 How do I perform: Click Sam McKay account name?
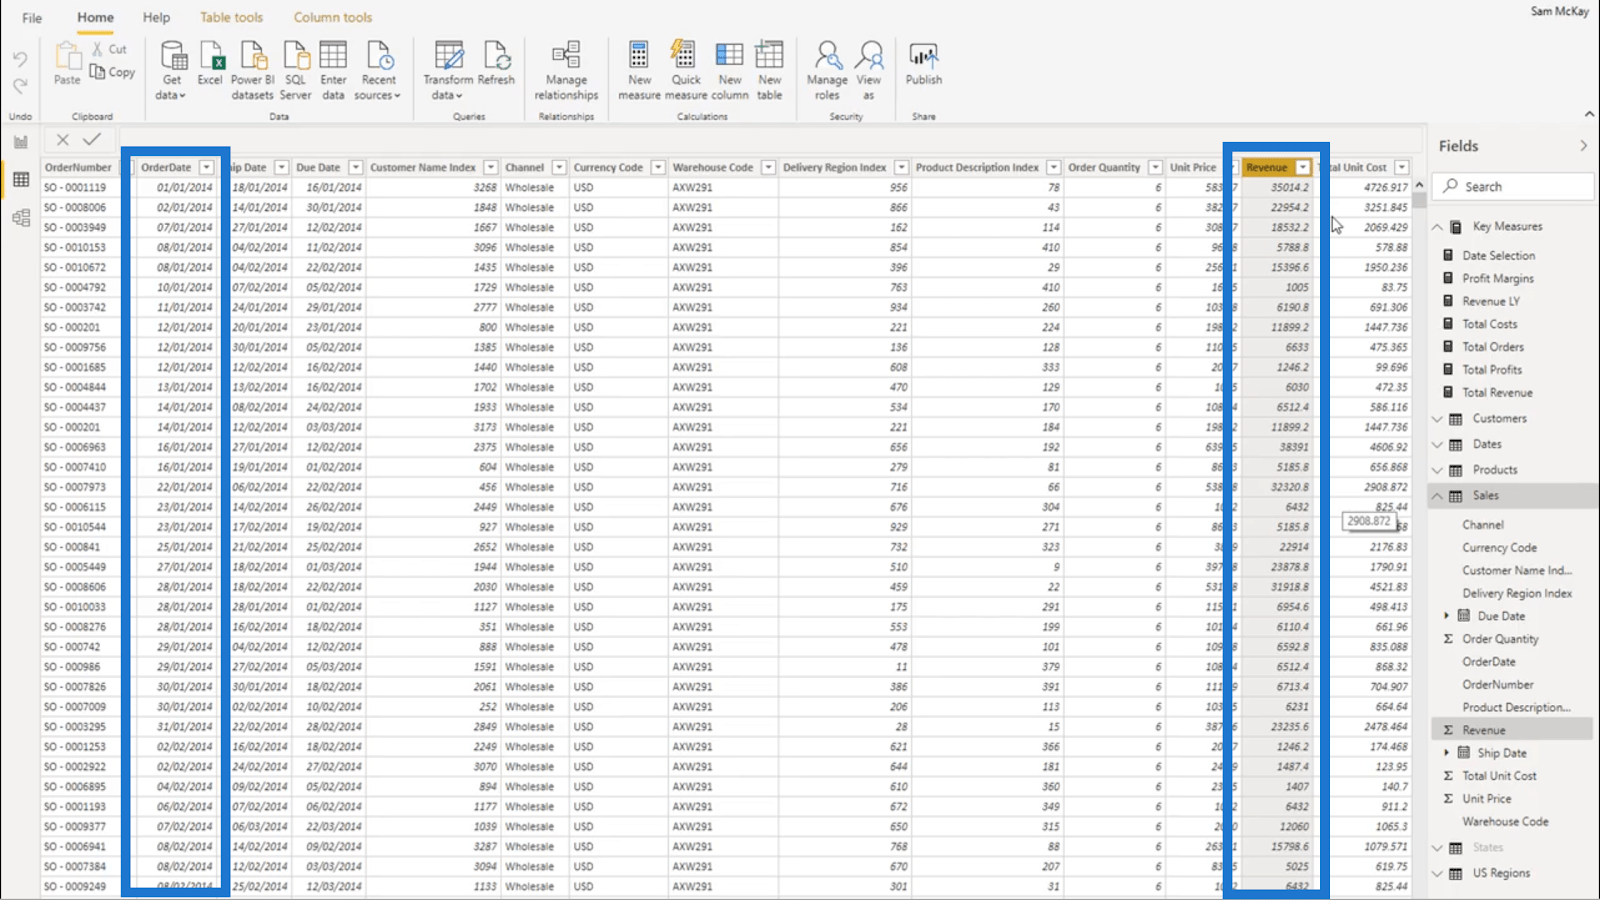(1559, 11)
